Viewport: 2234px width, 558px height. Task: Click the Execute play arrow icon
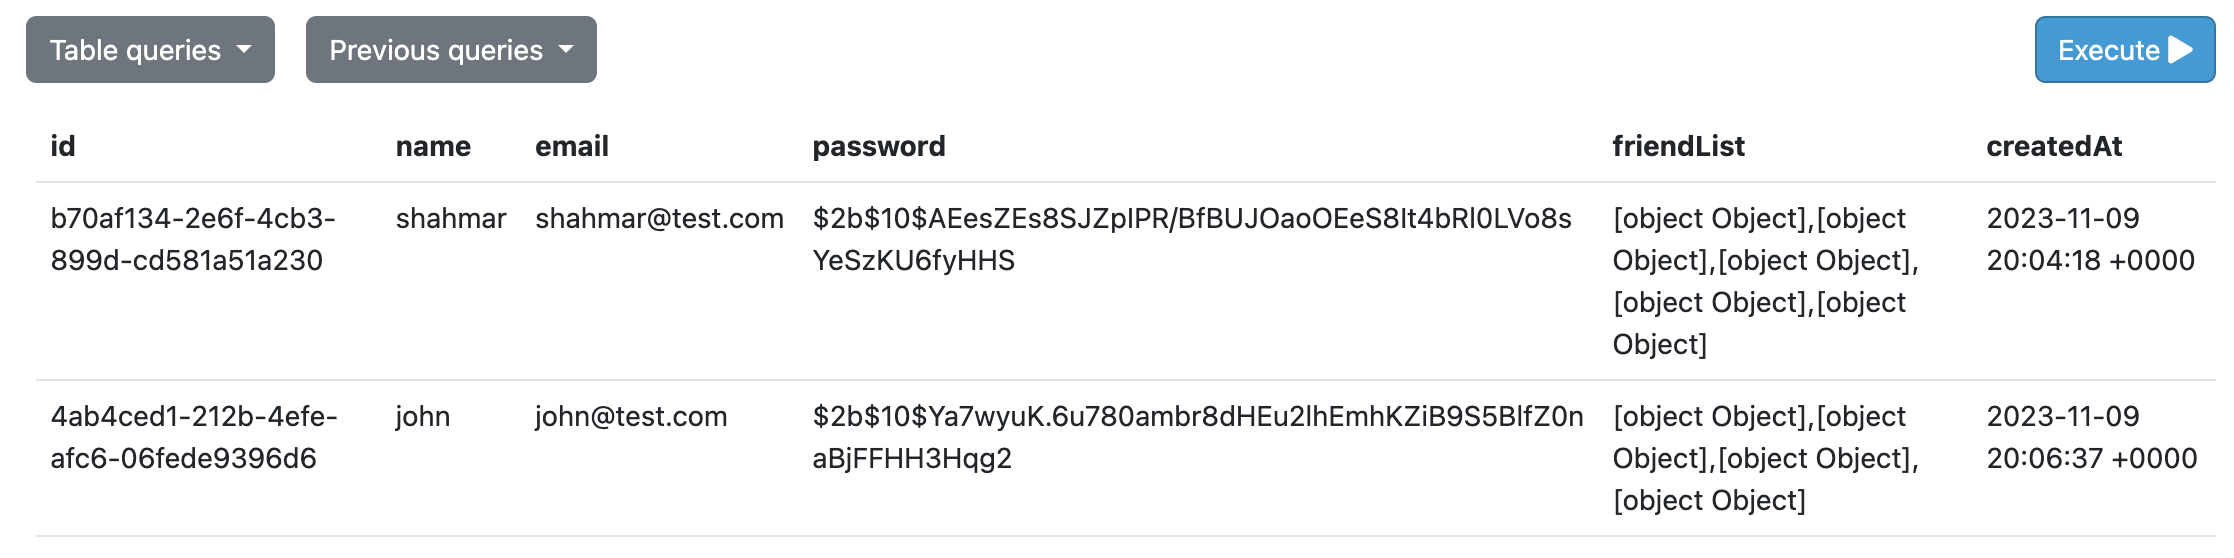(2181, 50)
